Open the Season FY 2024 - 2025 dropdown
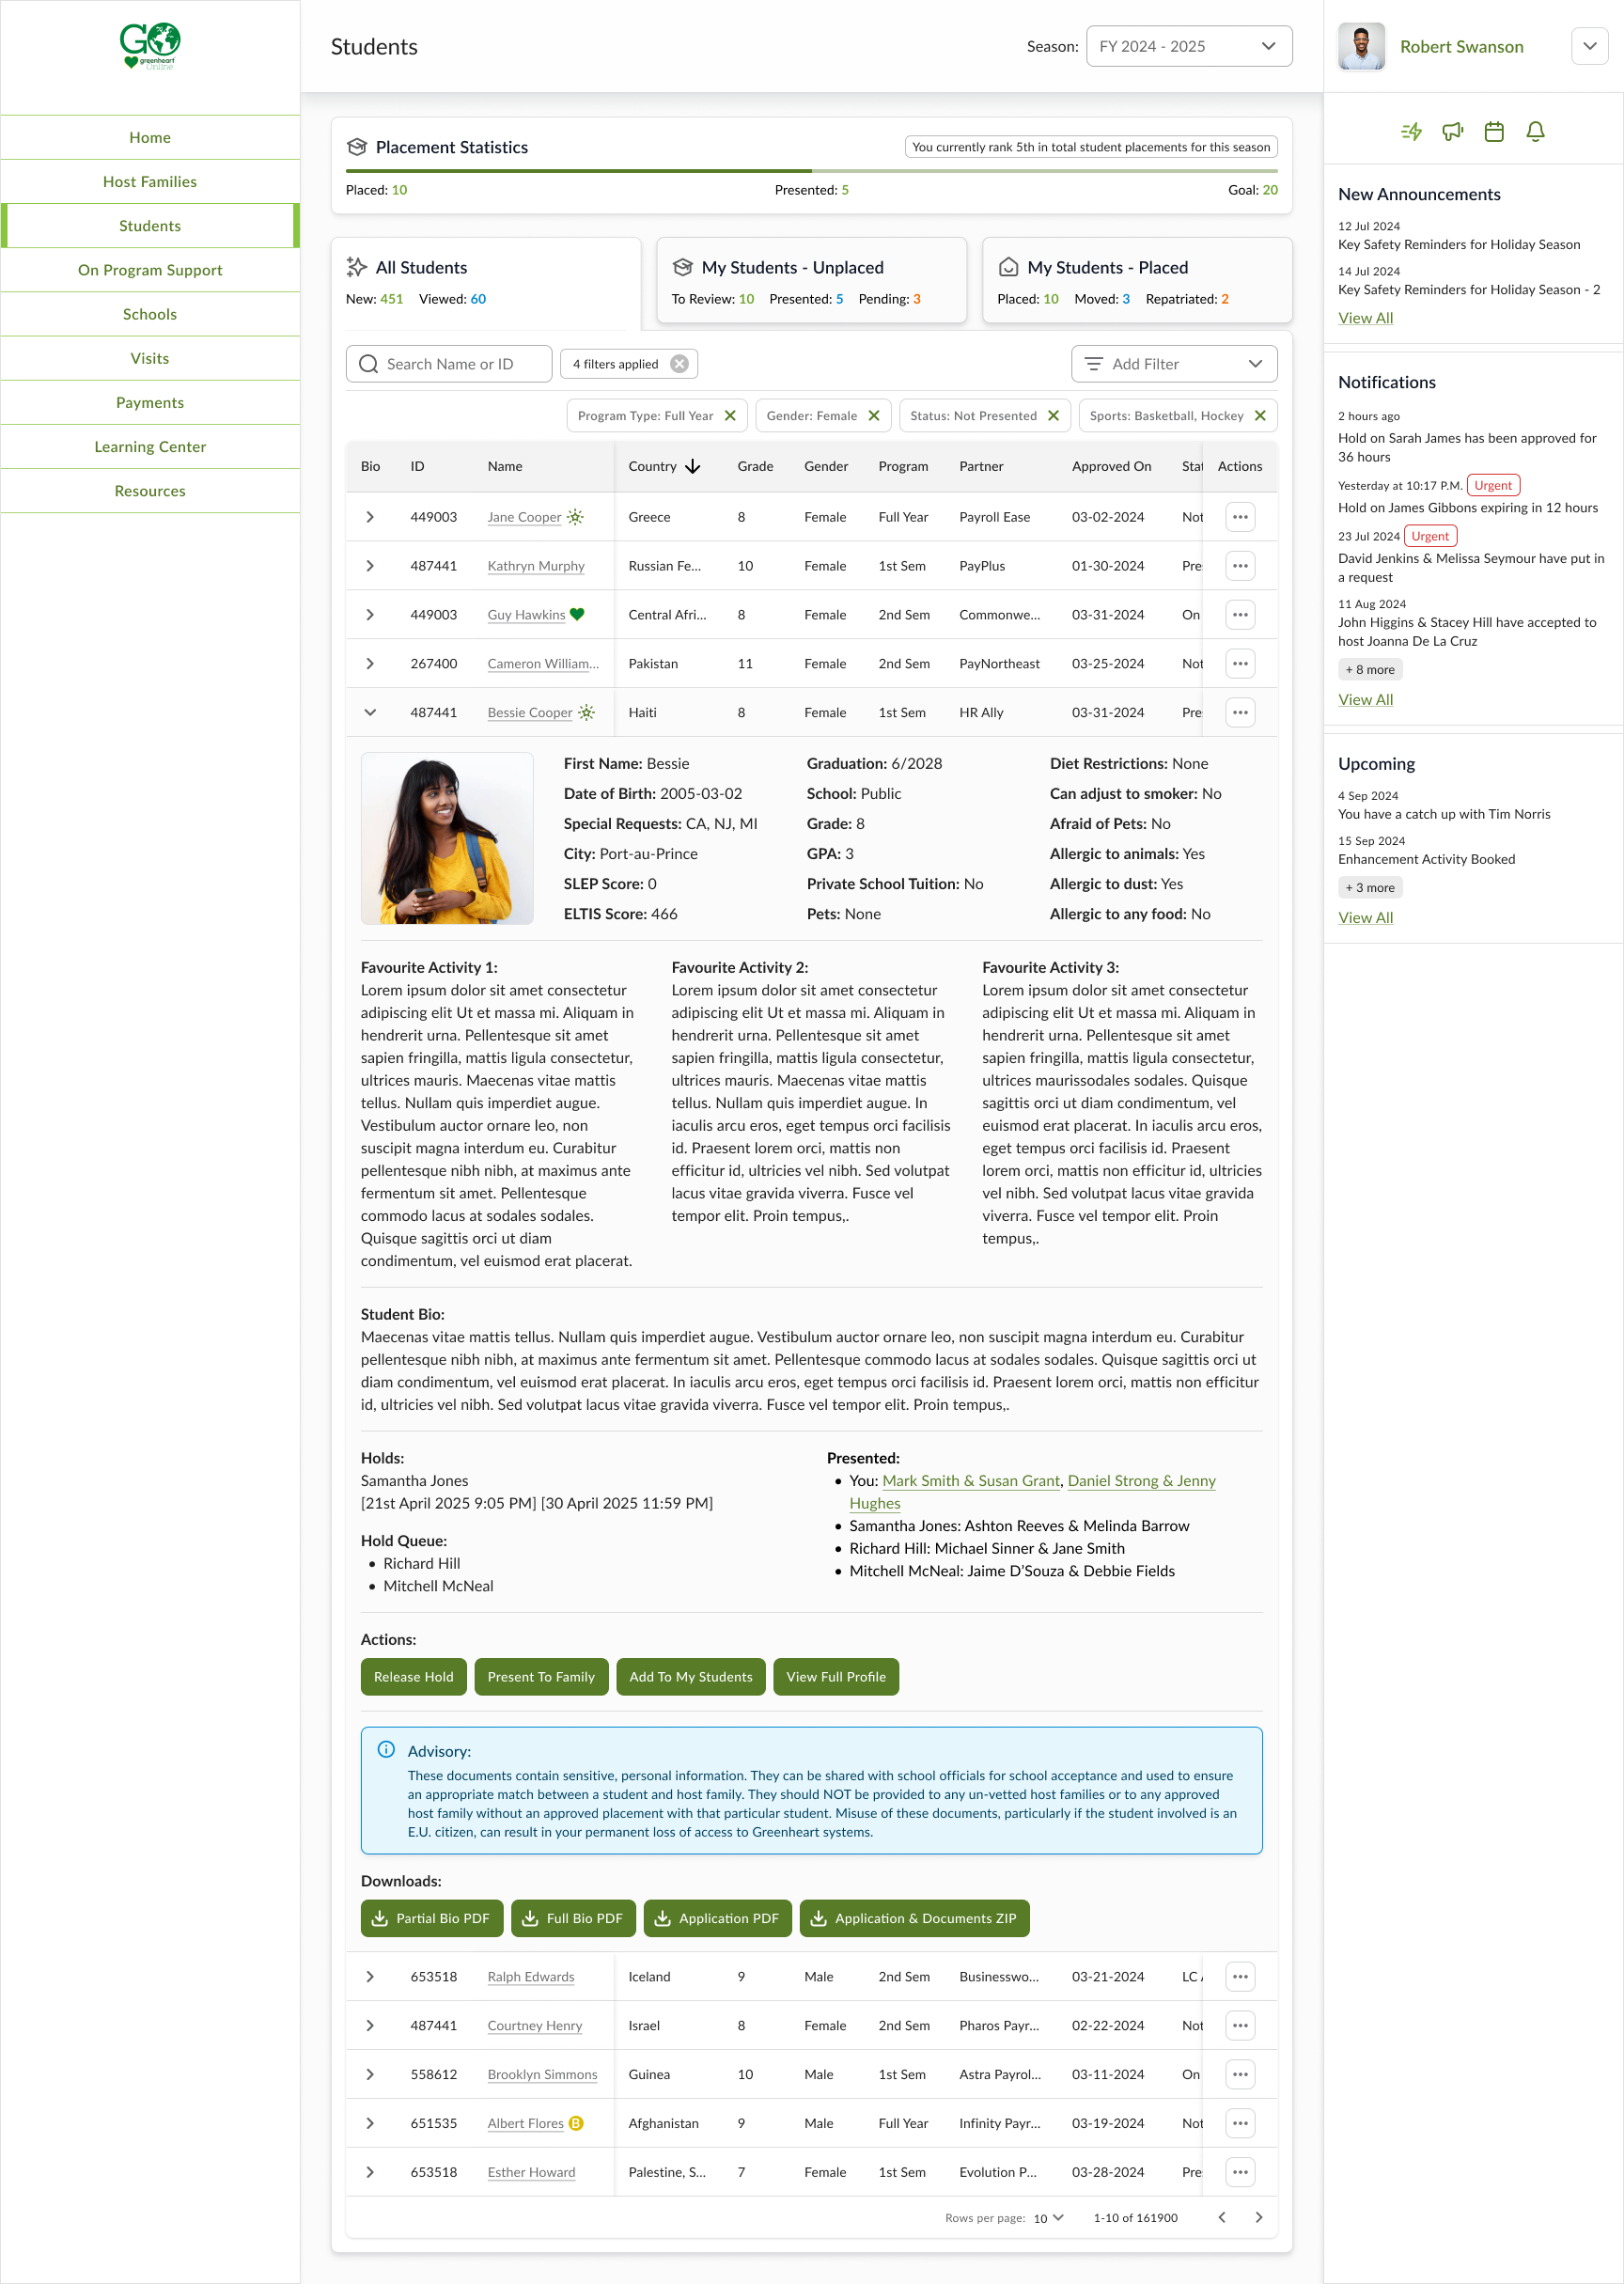Image resolution: width=1624 pixels, height=2284 pixels. pyautogui.click(x=1188, y=46)
